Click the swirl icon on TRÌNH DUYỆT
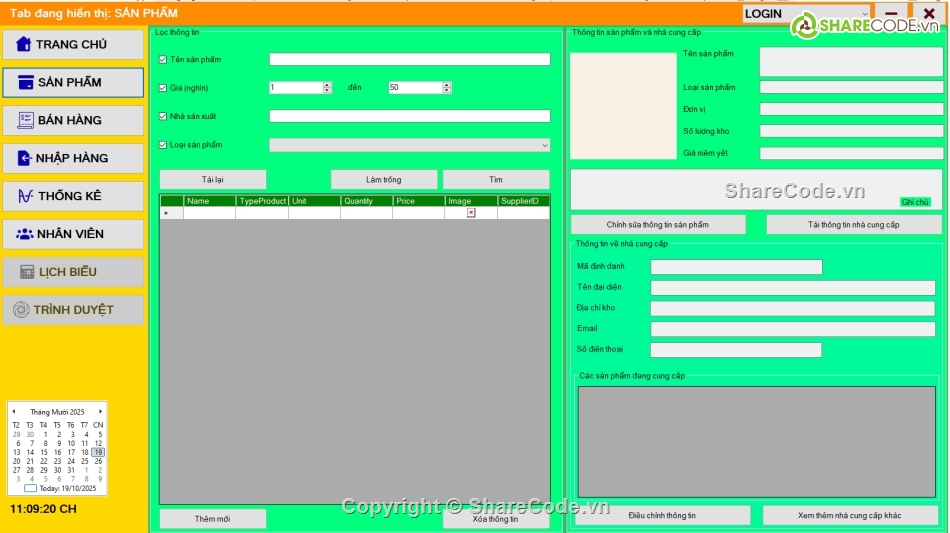The image size is (950, 533). 21,310
